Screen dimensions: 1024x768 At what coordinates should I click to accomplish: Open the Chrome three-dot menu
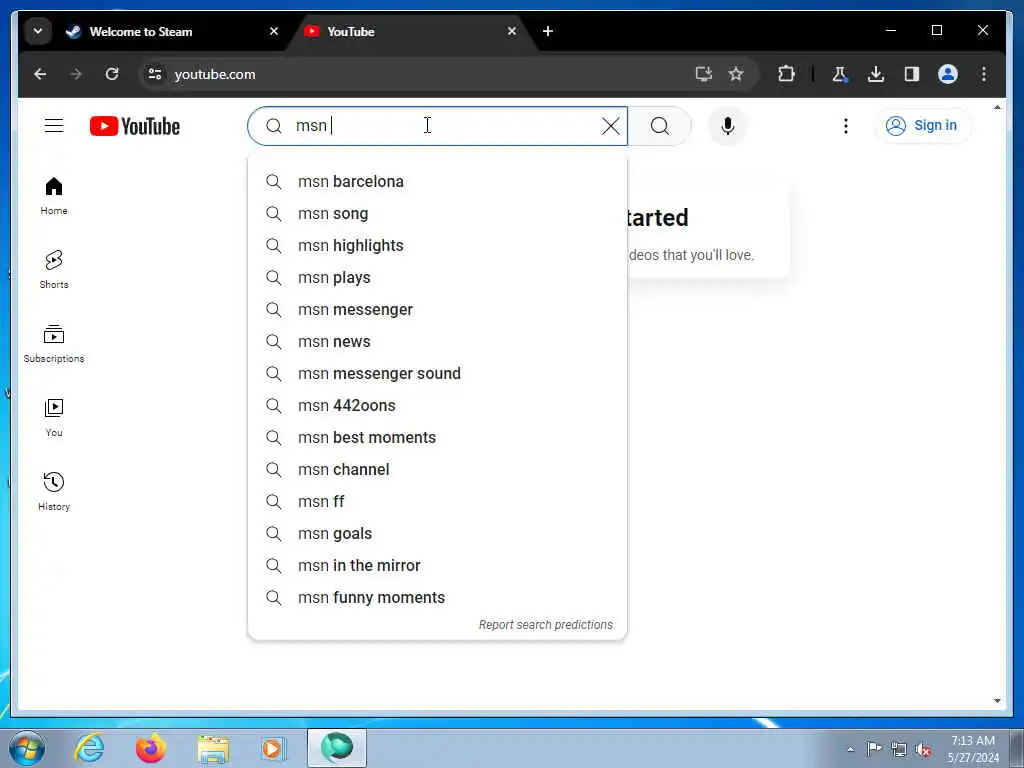coord(984,74)
